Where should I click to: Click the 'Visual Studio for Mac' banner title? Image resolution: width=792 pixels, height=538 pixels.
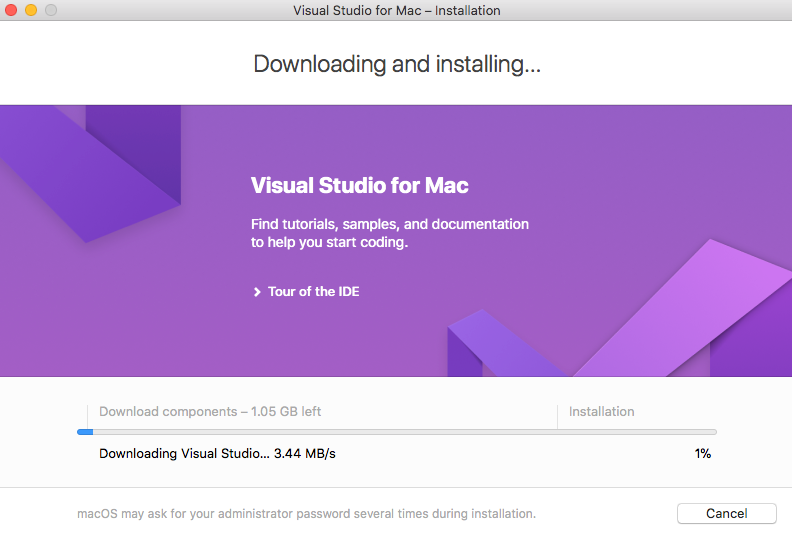click(x=360, y=185)
